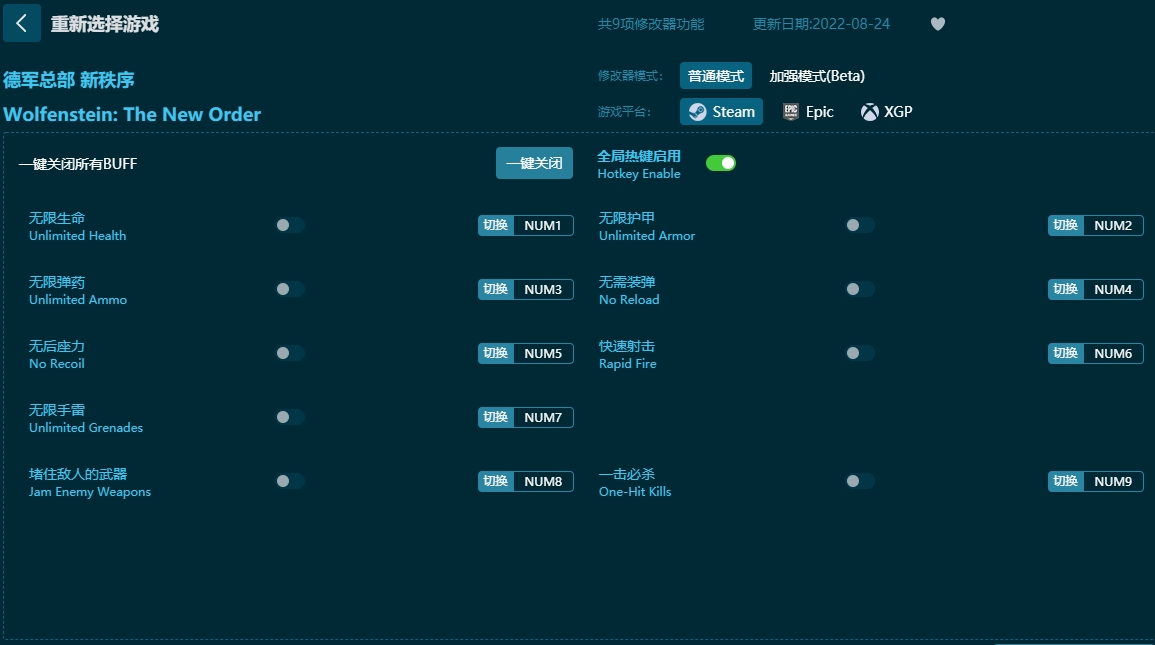Toggle Hotkey Enable switch off
The height and width of the screenshot is (645, 1155).
(720, 163)
